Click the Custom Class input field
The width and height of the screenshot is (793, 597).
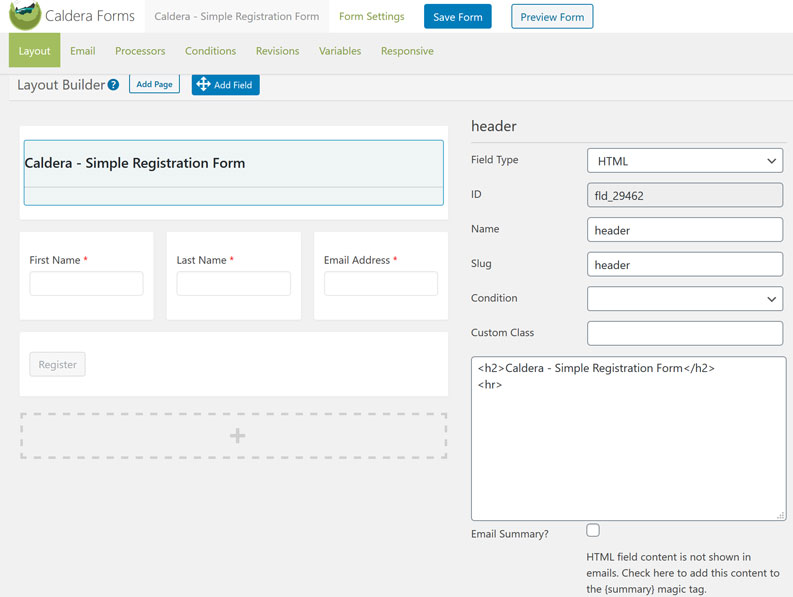point(685,333)
